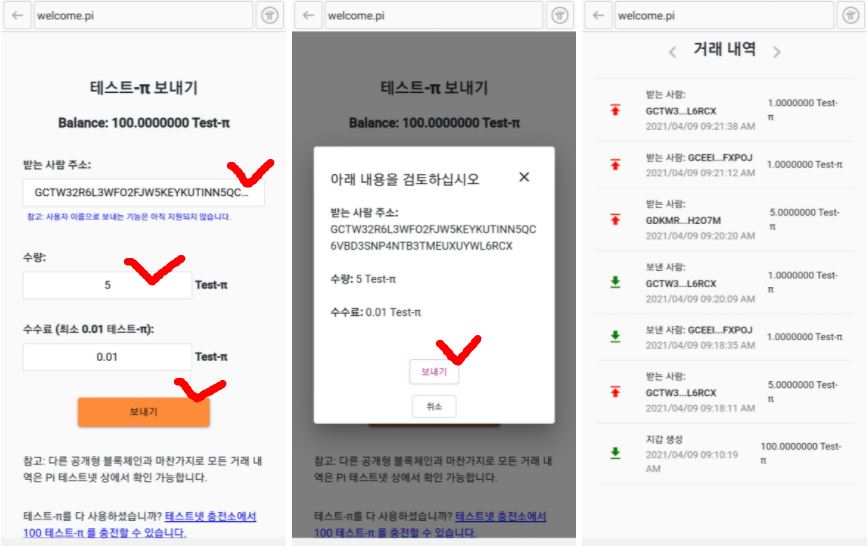Click the welcome.pi address bar on transaction history screen
The width and height of the screenshot is (868, 546).
pyautogui.click(x=724, y=16)
